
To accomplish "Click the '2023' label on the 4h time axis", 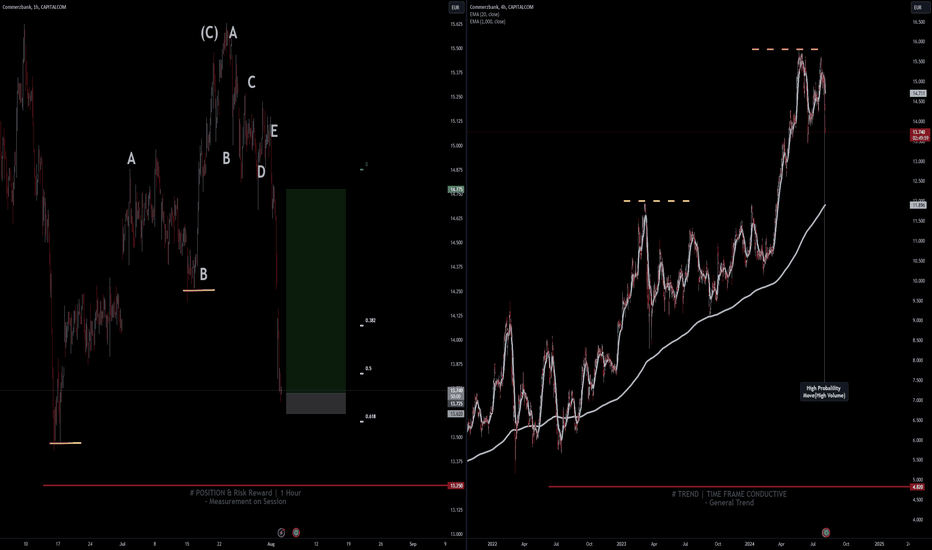I will coord(621,544).
